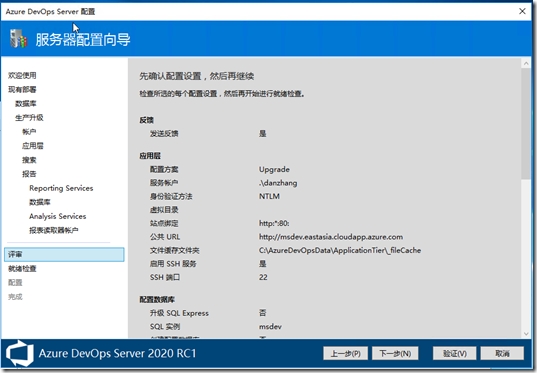The height and width of the screenshot is (373, 537).
Task: Click the 服务帐户 label
Action: 164,183
